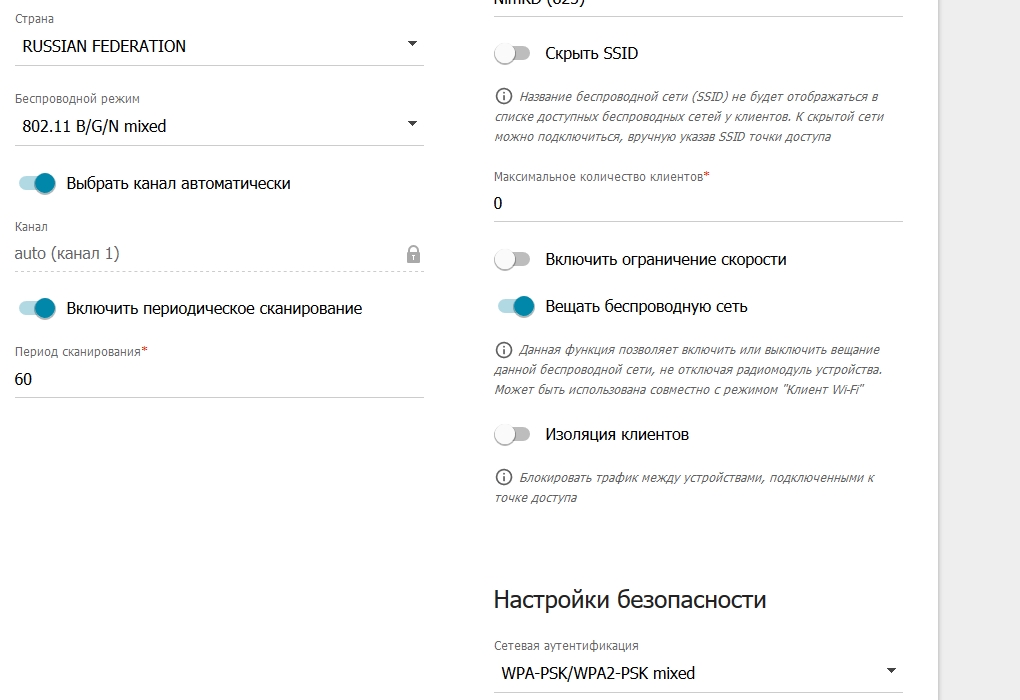This screenshot has width=1020, height=700.
Task: Disable Включить периодическое сканирование switch
Action: pos(36,308)
